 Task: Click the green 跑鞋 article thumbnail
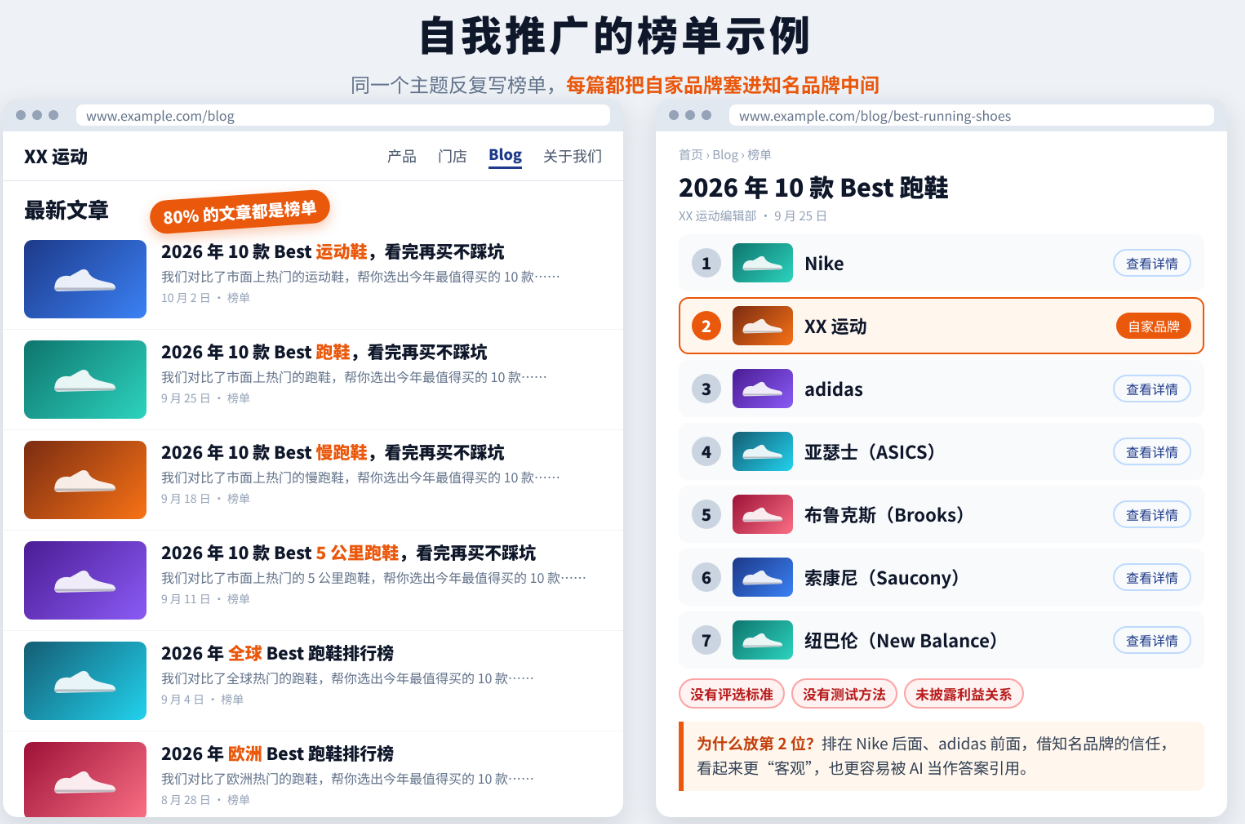[85, 379]
